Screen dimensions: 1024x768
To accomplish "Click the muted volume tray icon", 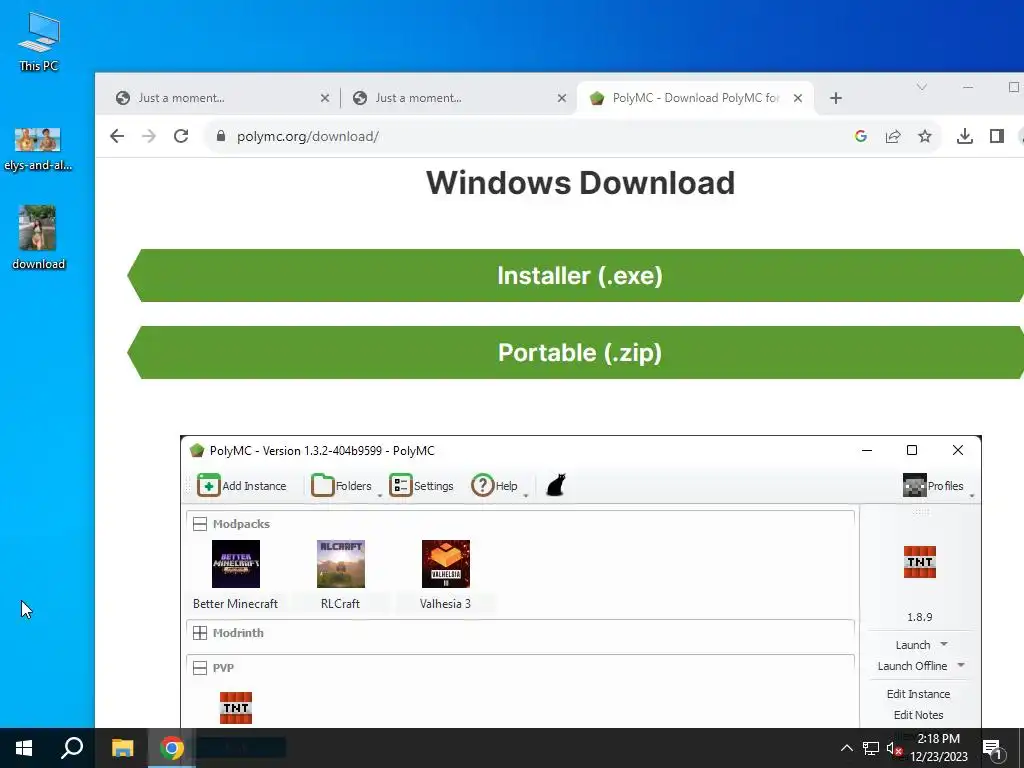I will [x=893, y=748].
